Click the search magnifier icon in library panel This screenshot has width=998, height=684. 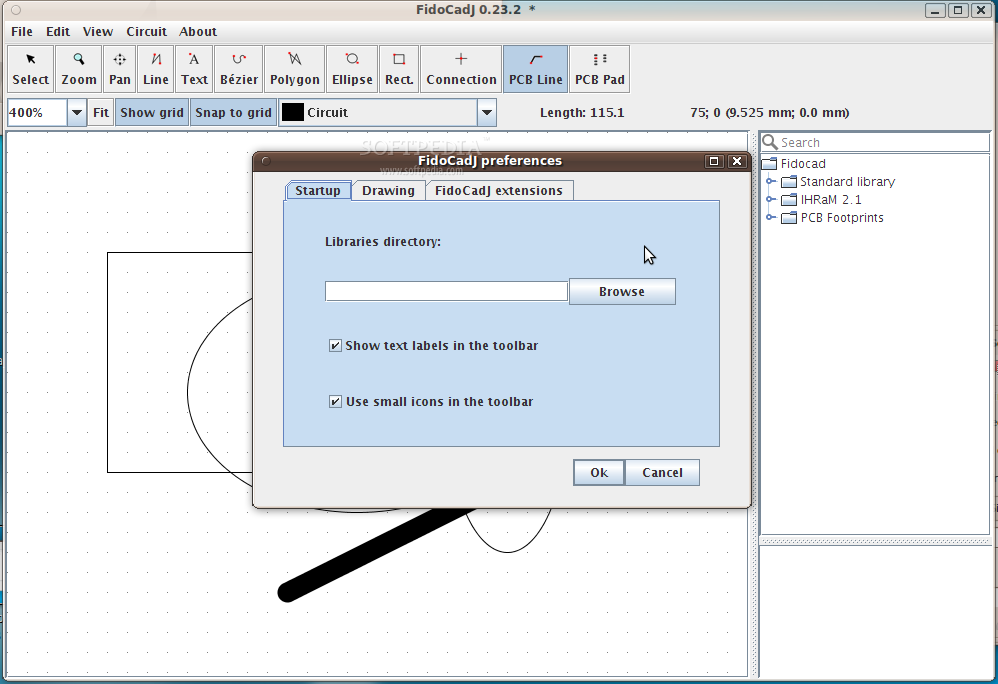[770, 142]
